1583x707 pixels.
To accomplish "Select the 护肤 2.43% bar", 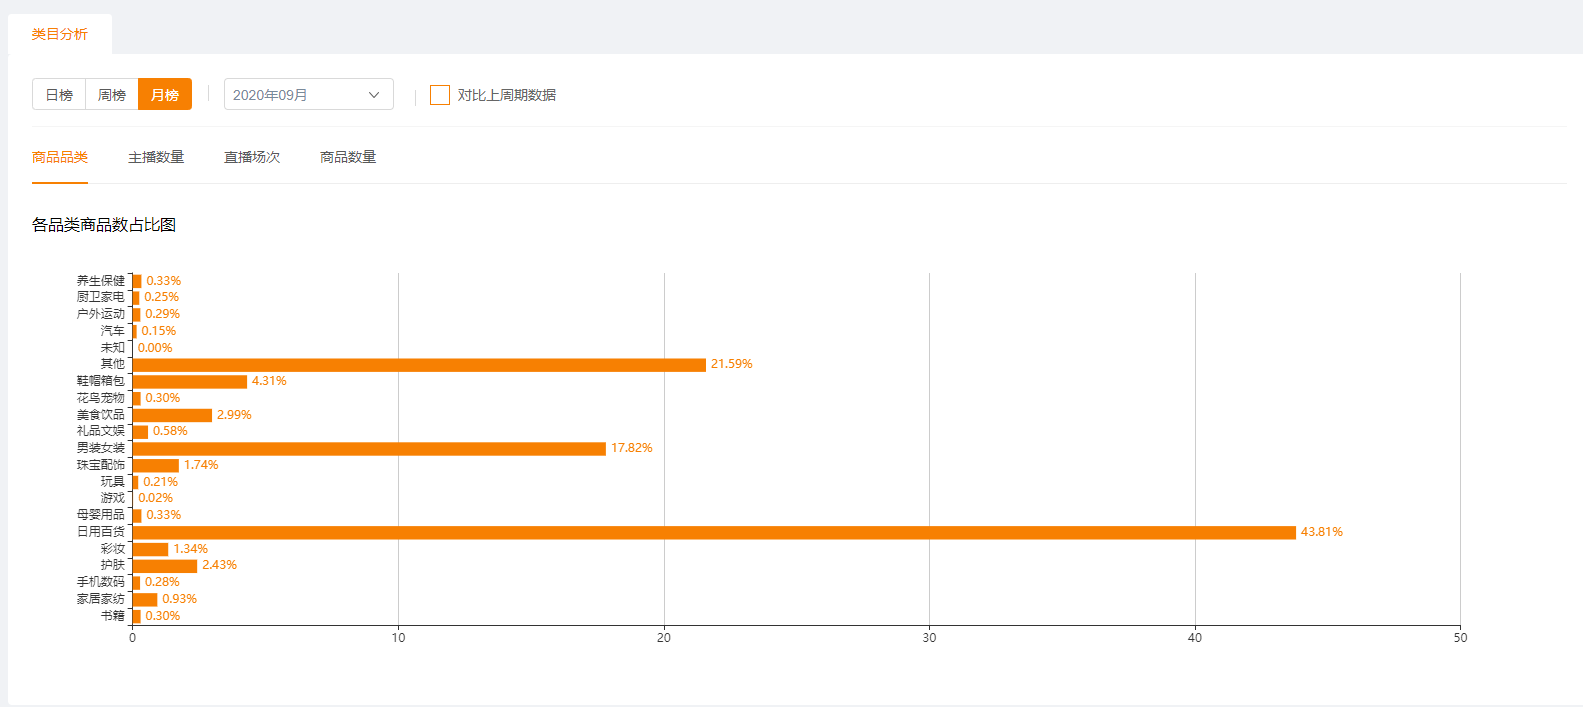I will click(165, 566).
